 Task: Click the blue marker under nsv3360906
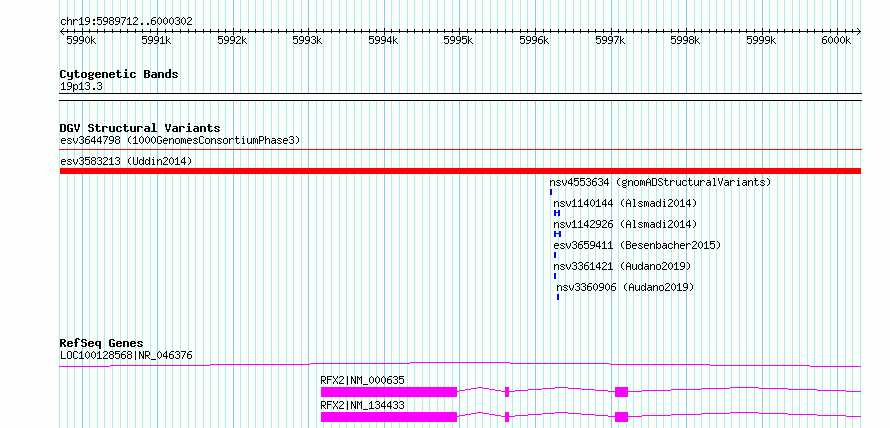tap(558, 297)
